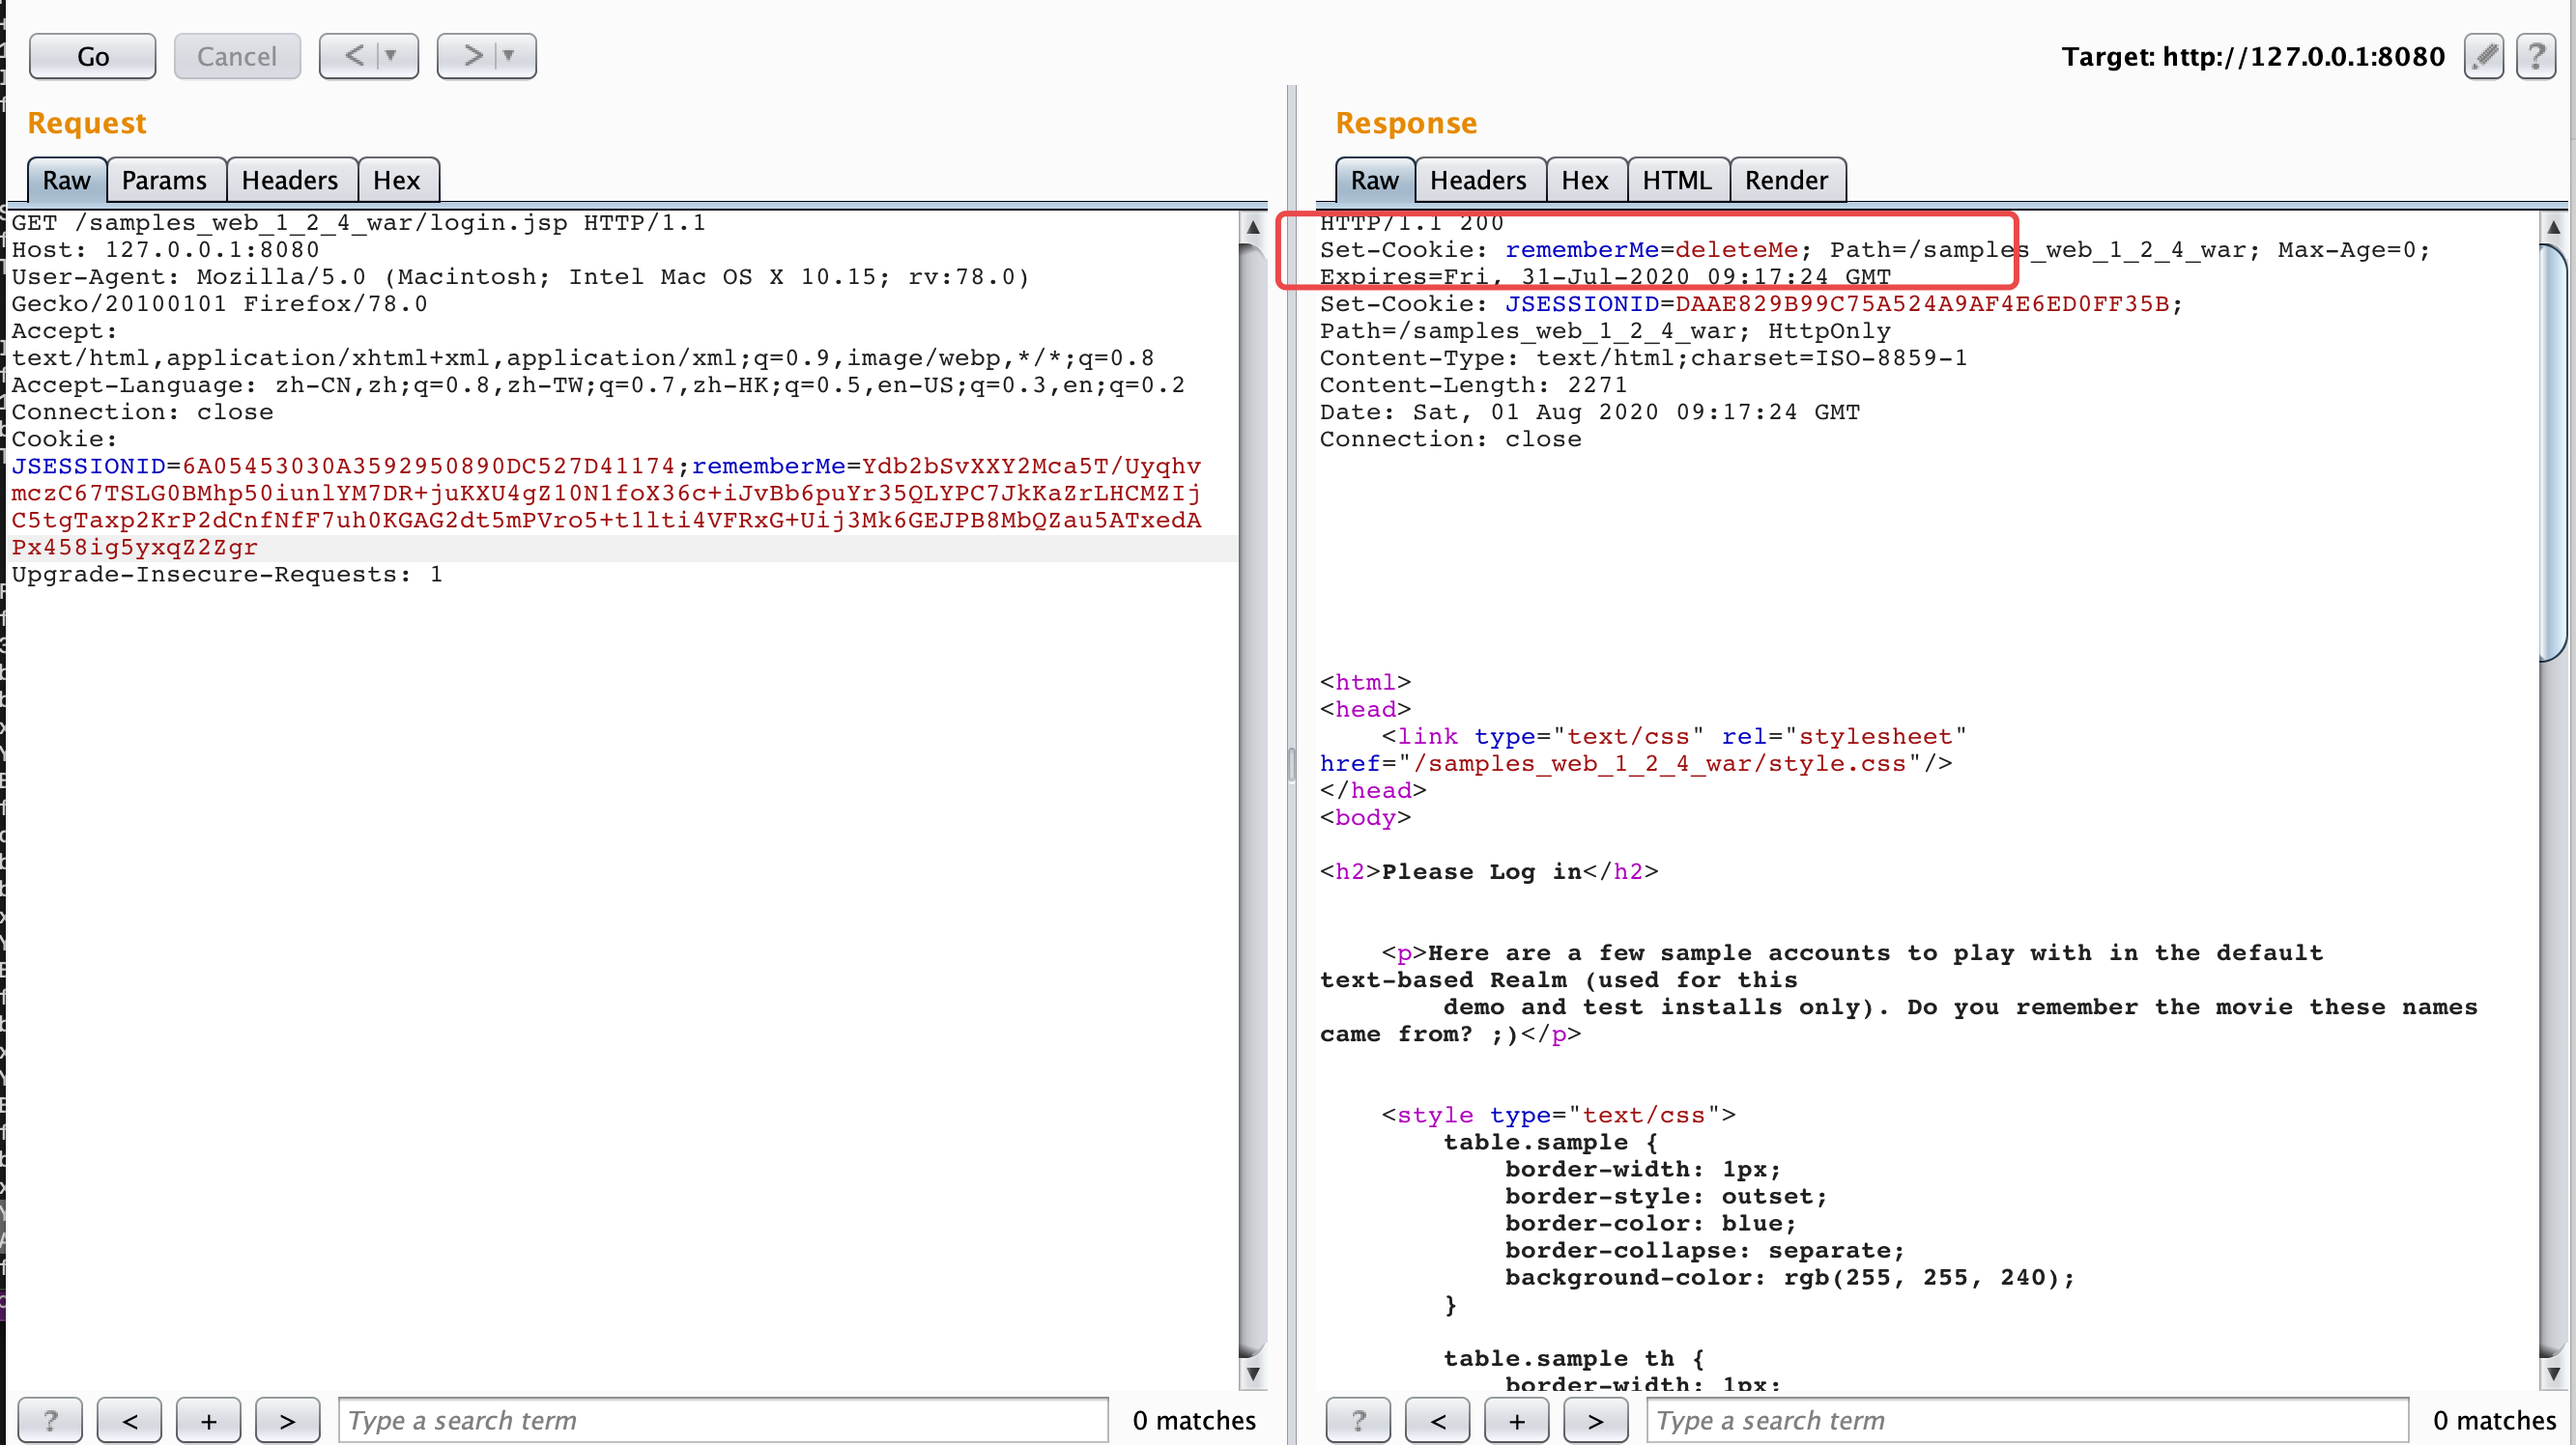Select the Raw tab in Request panel

(x=66, y=179)
